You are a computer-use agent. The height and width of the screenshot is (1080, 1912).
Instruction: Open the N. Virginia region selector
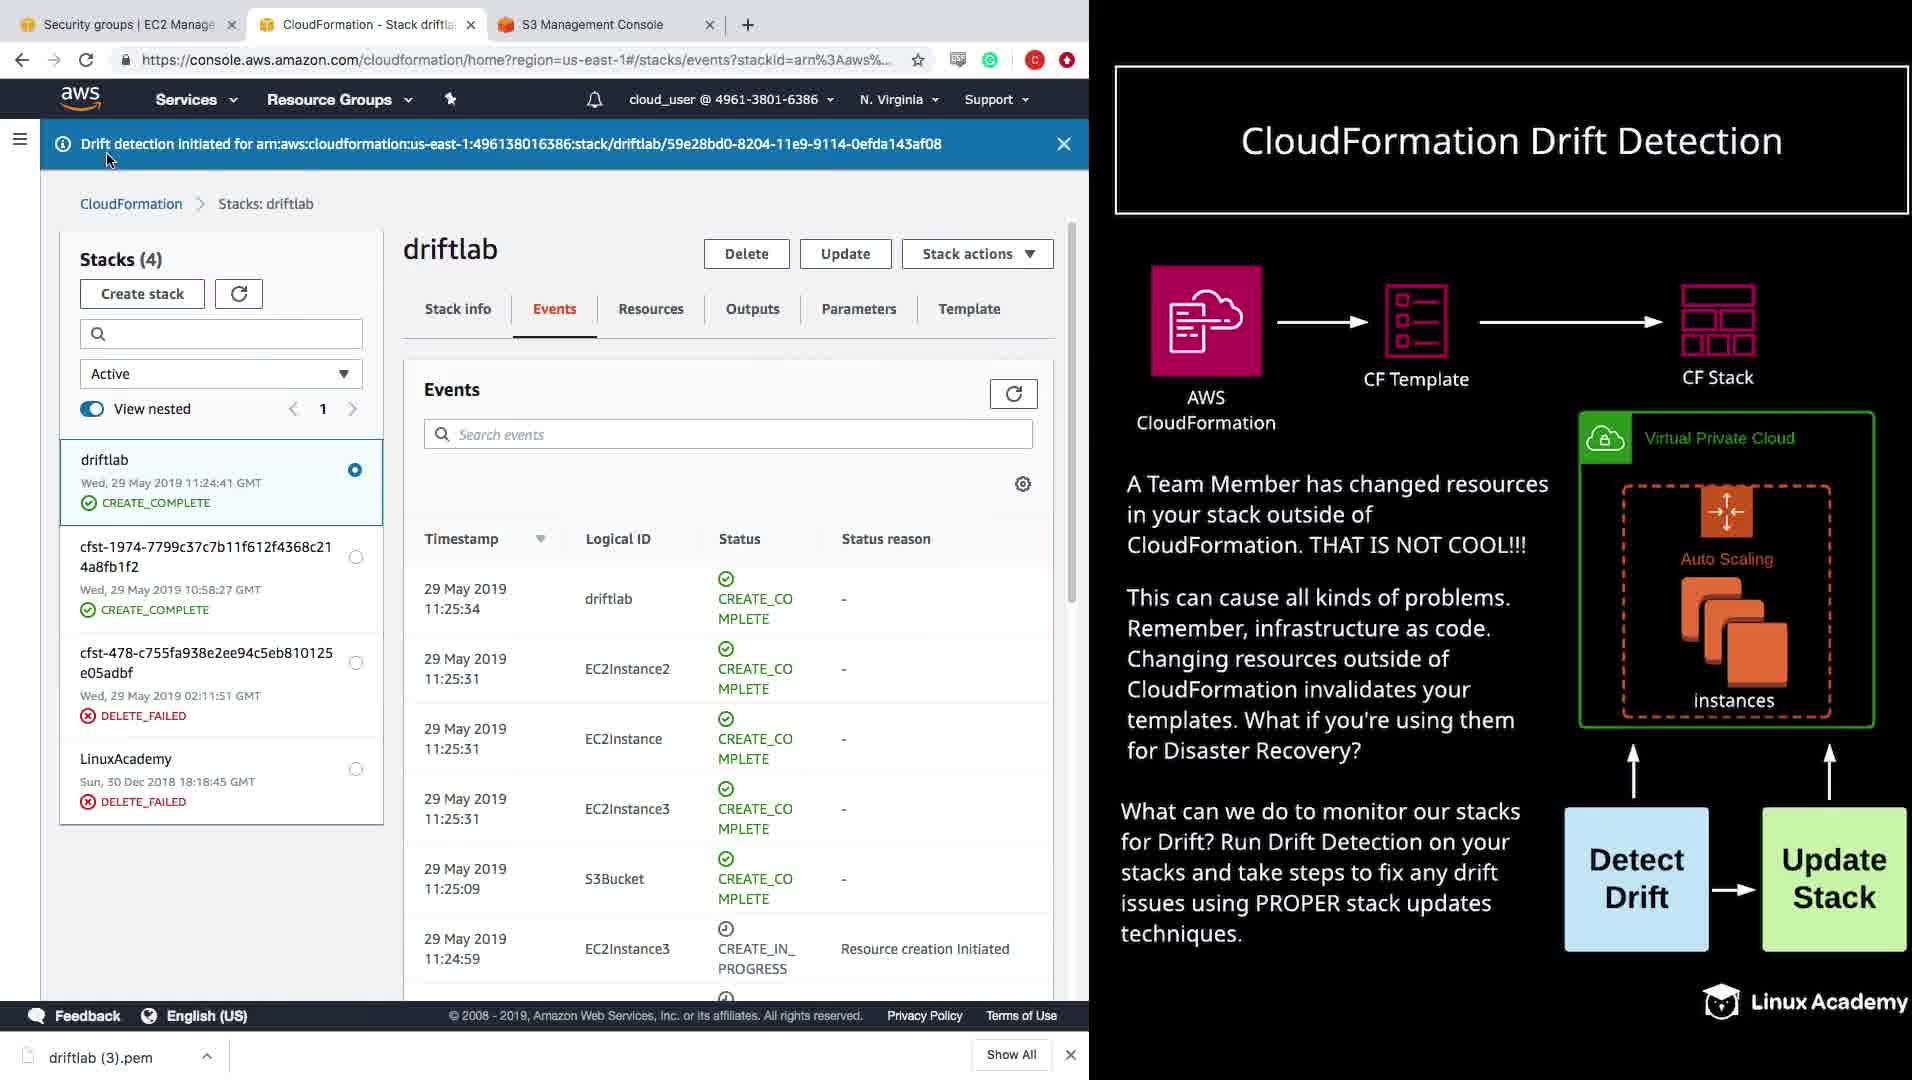[x=899, y=99]
